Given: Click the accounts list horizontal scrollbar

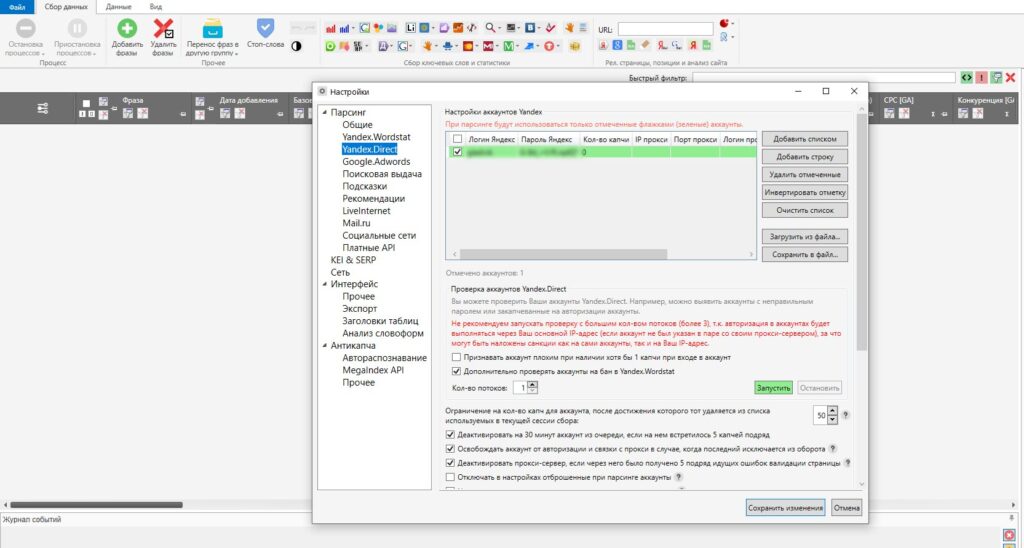Looking at the screenshot, I should click(x=560, y=255).
